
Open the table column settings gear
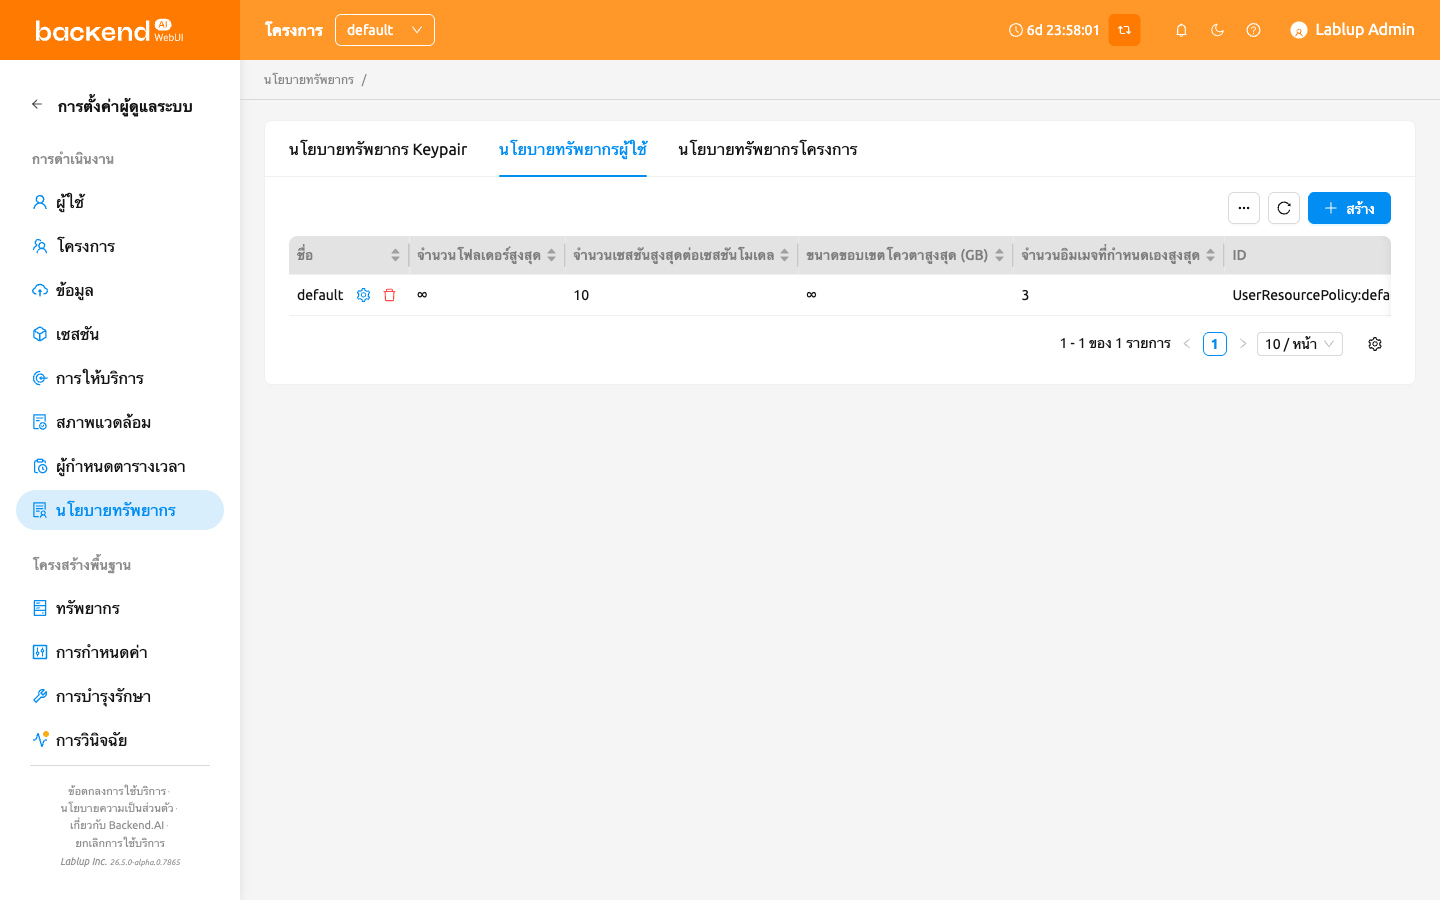[x=1375, y=344]
